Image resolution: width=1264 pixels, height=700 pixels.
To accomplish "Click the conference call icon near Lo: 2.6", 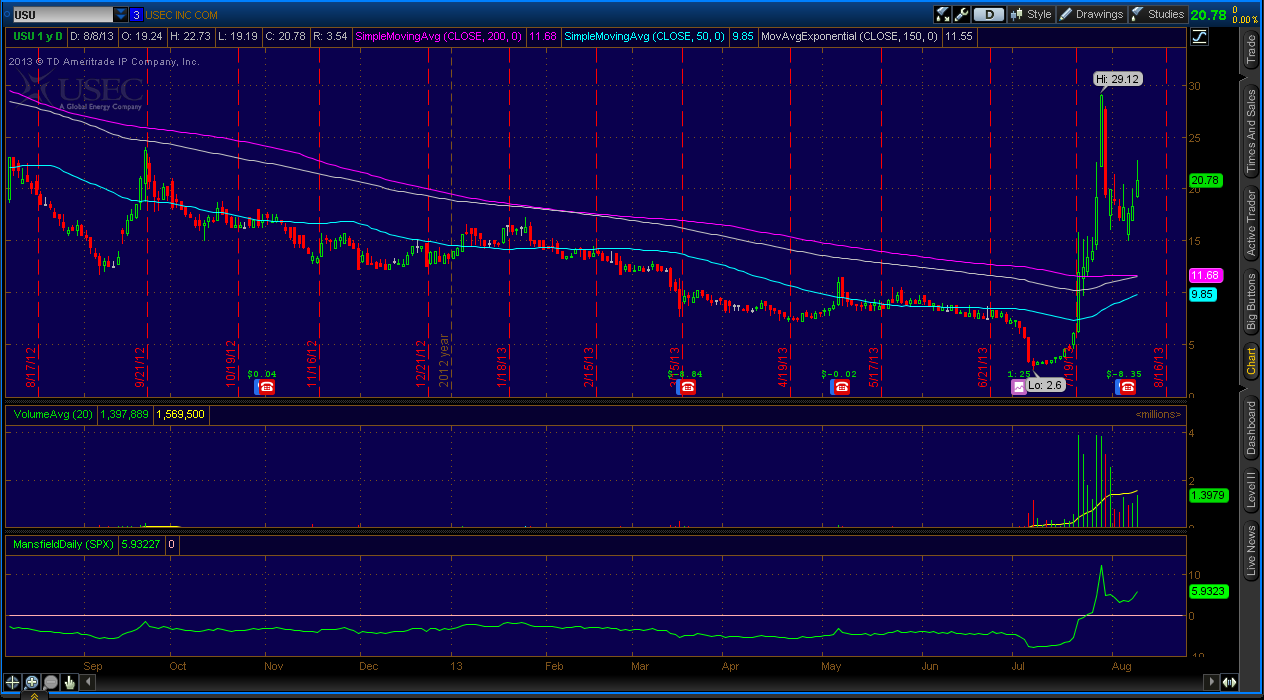I will point(1019,387).
